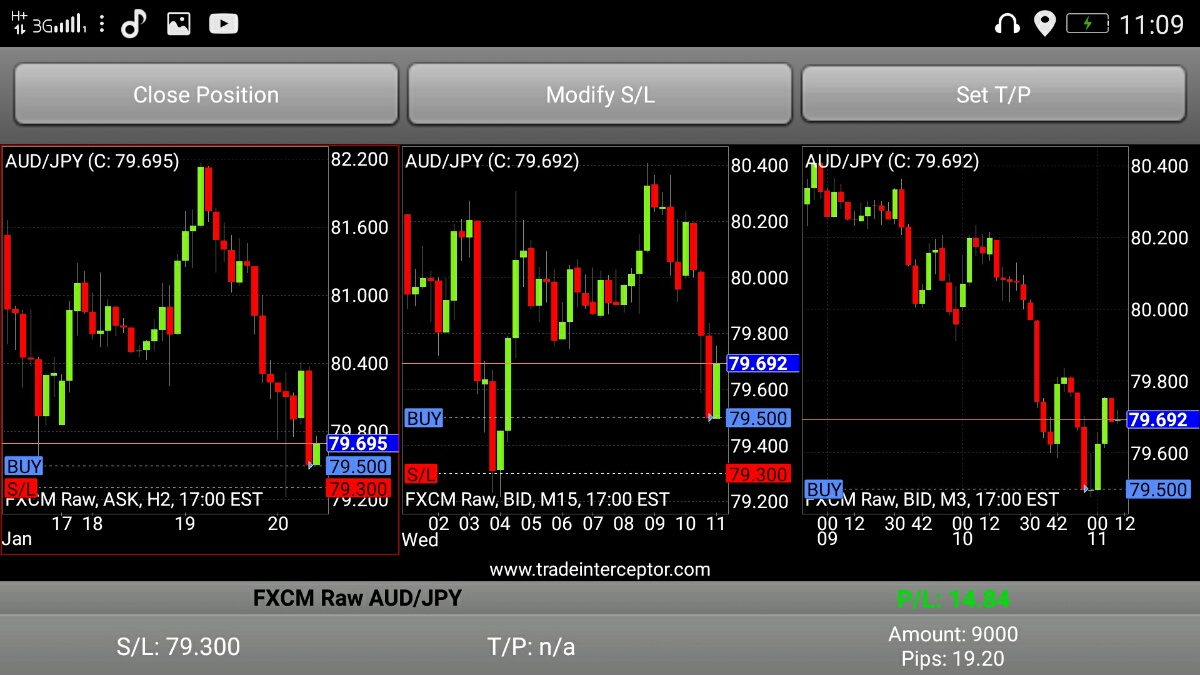Tap 80.400 axis label on M15 chart

[x=759, y=165]
